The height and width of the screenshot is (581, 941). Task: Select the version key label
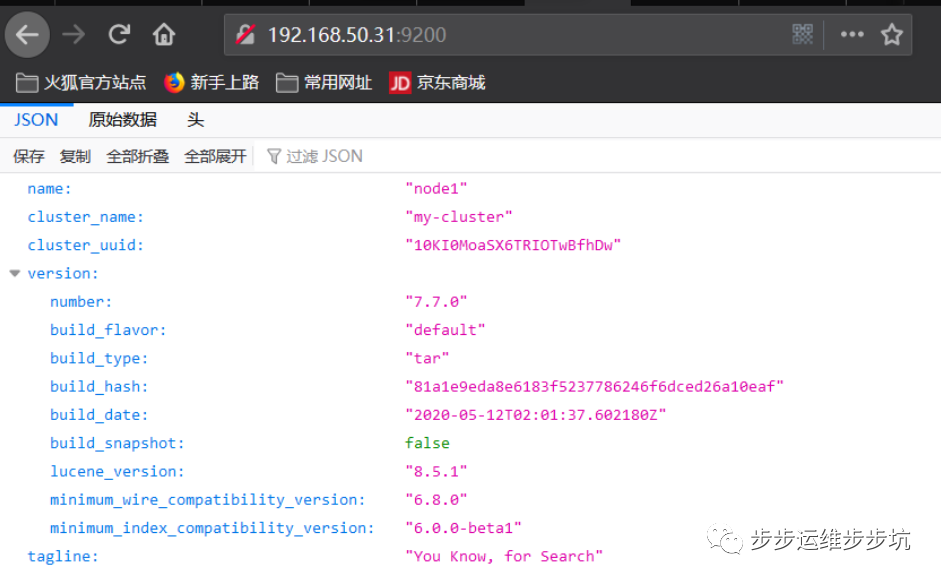pos(63,273)
